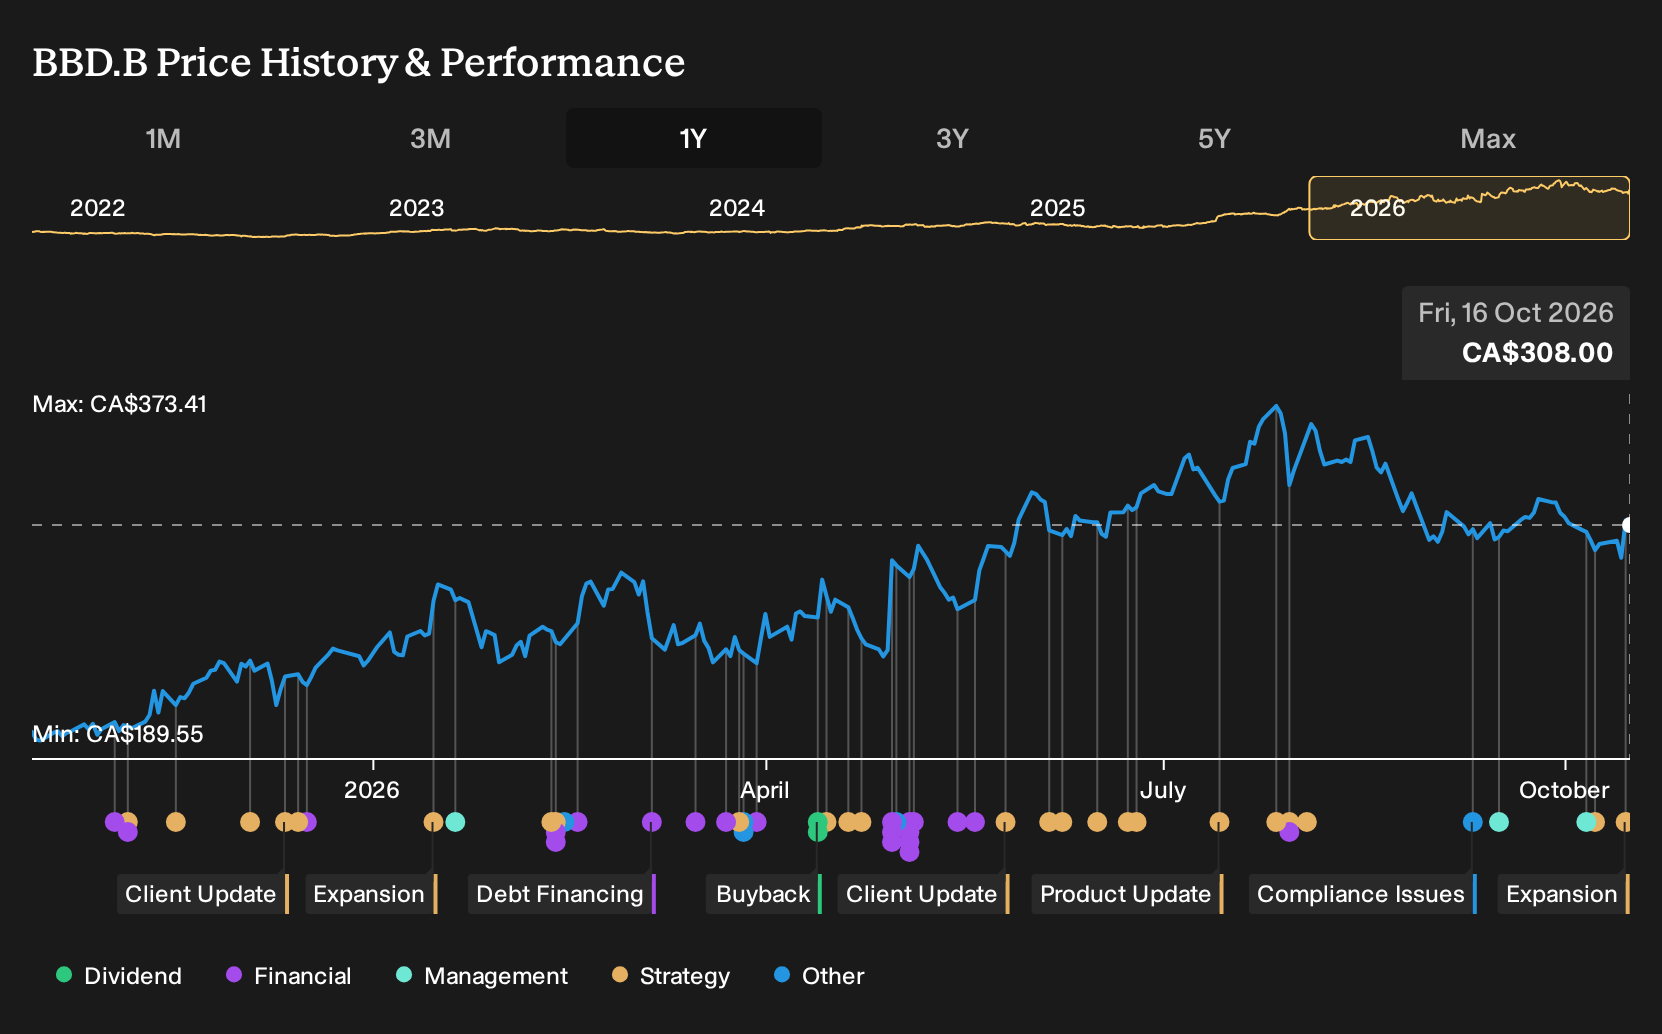Screen dimensions: 1662x1034
Task: Click orange Strategy dot linked to Product Update
Action: pos(1219,822)
